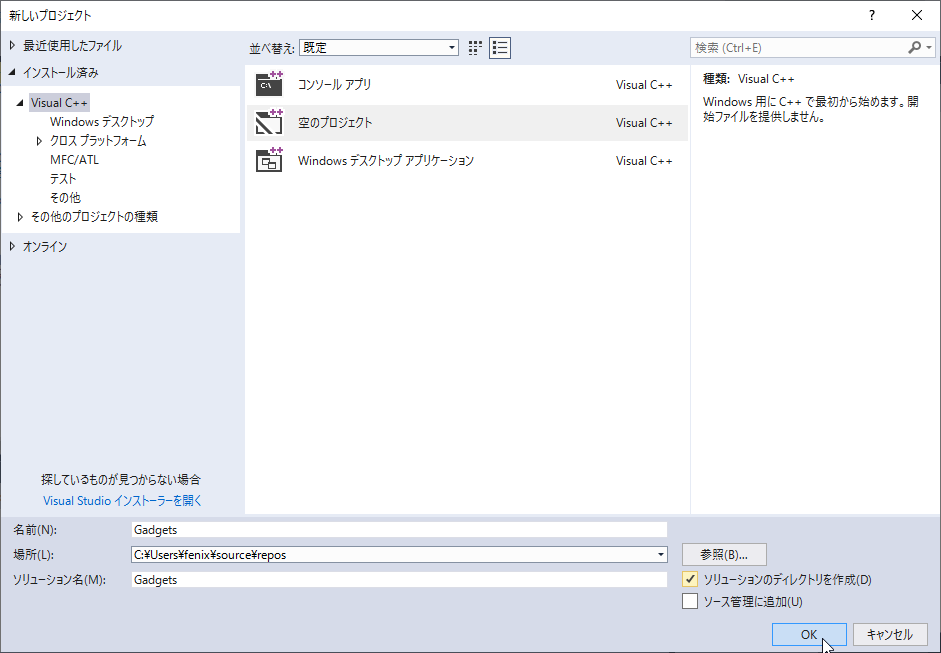The image size is (941, 653).
Task: Collapse the Visual C++ tree node
Action: tap(20, 102)
